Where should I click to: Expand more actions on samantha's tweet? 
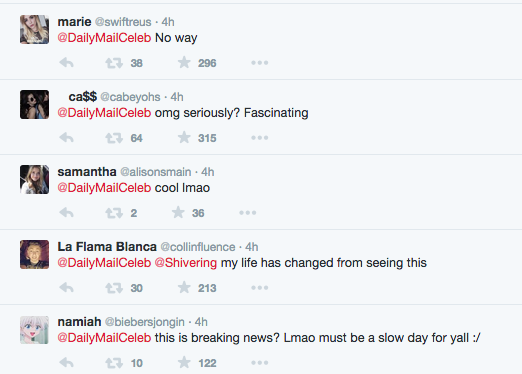pyautogui.click(x=248, y=213)
